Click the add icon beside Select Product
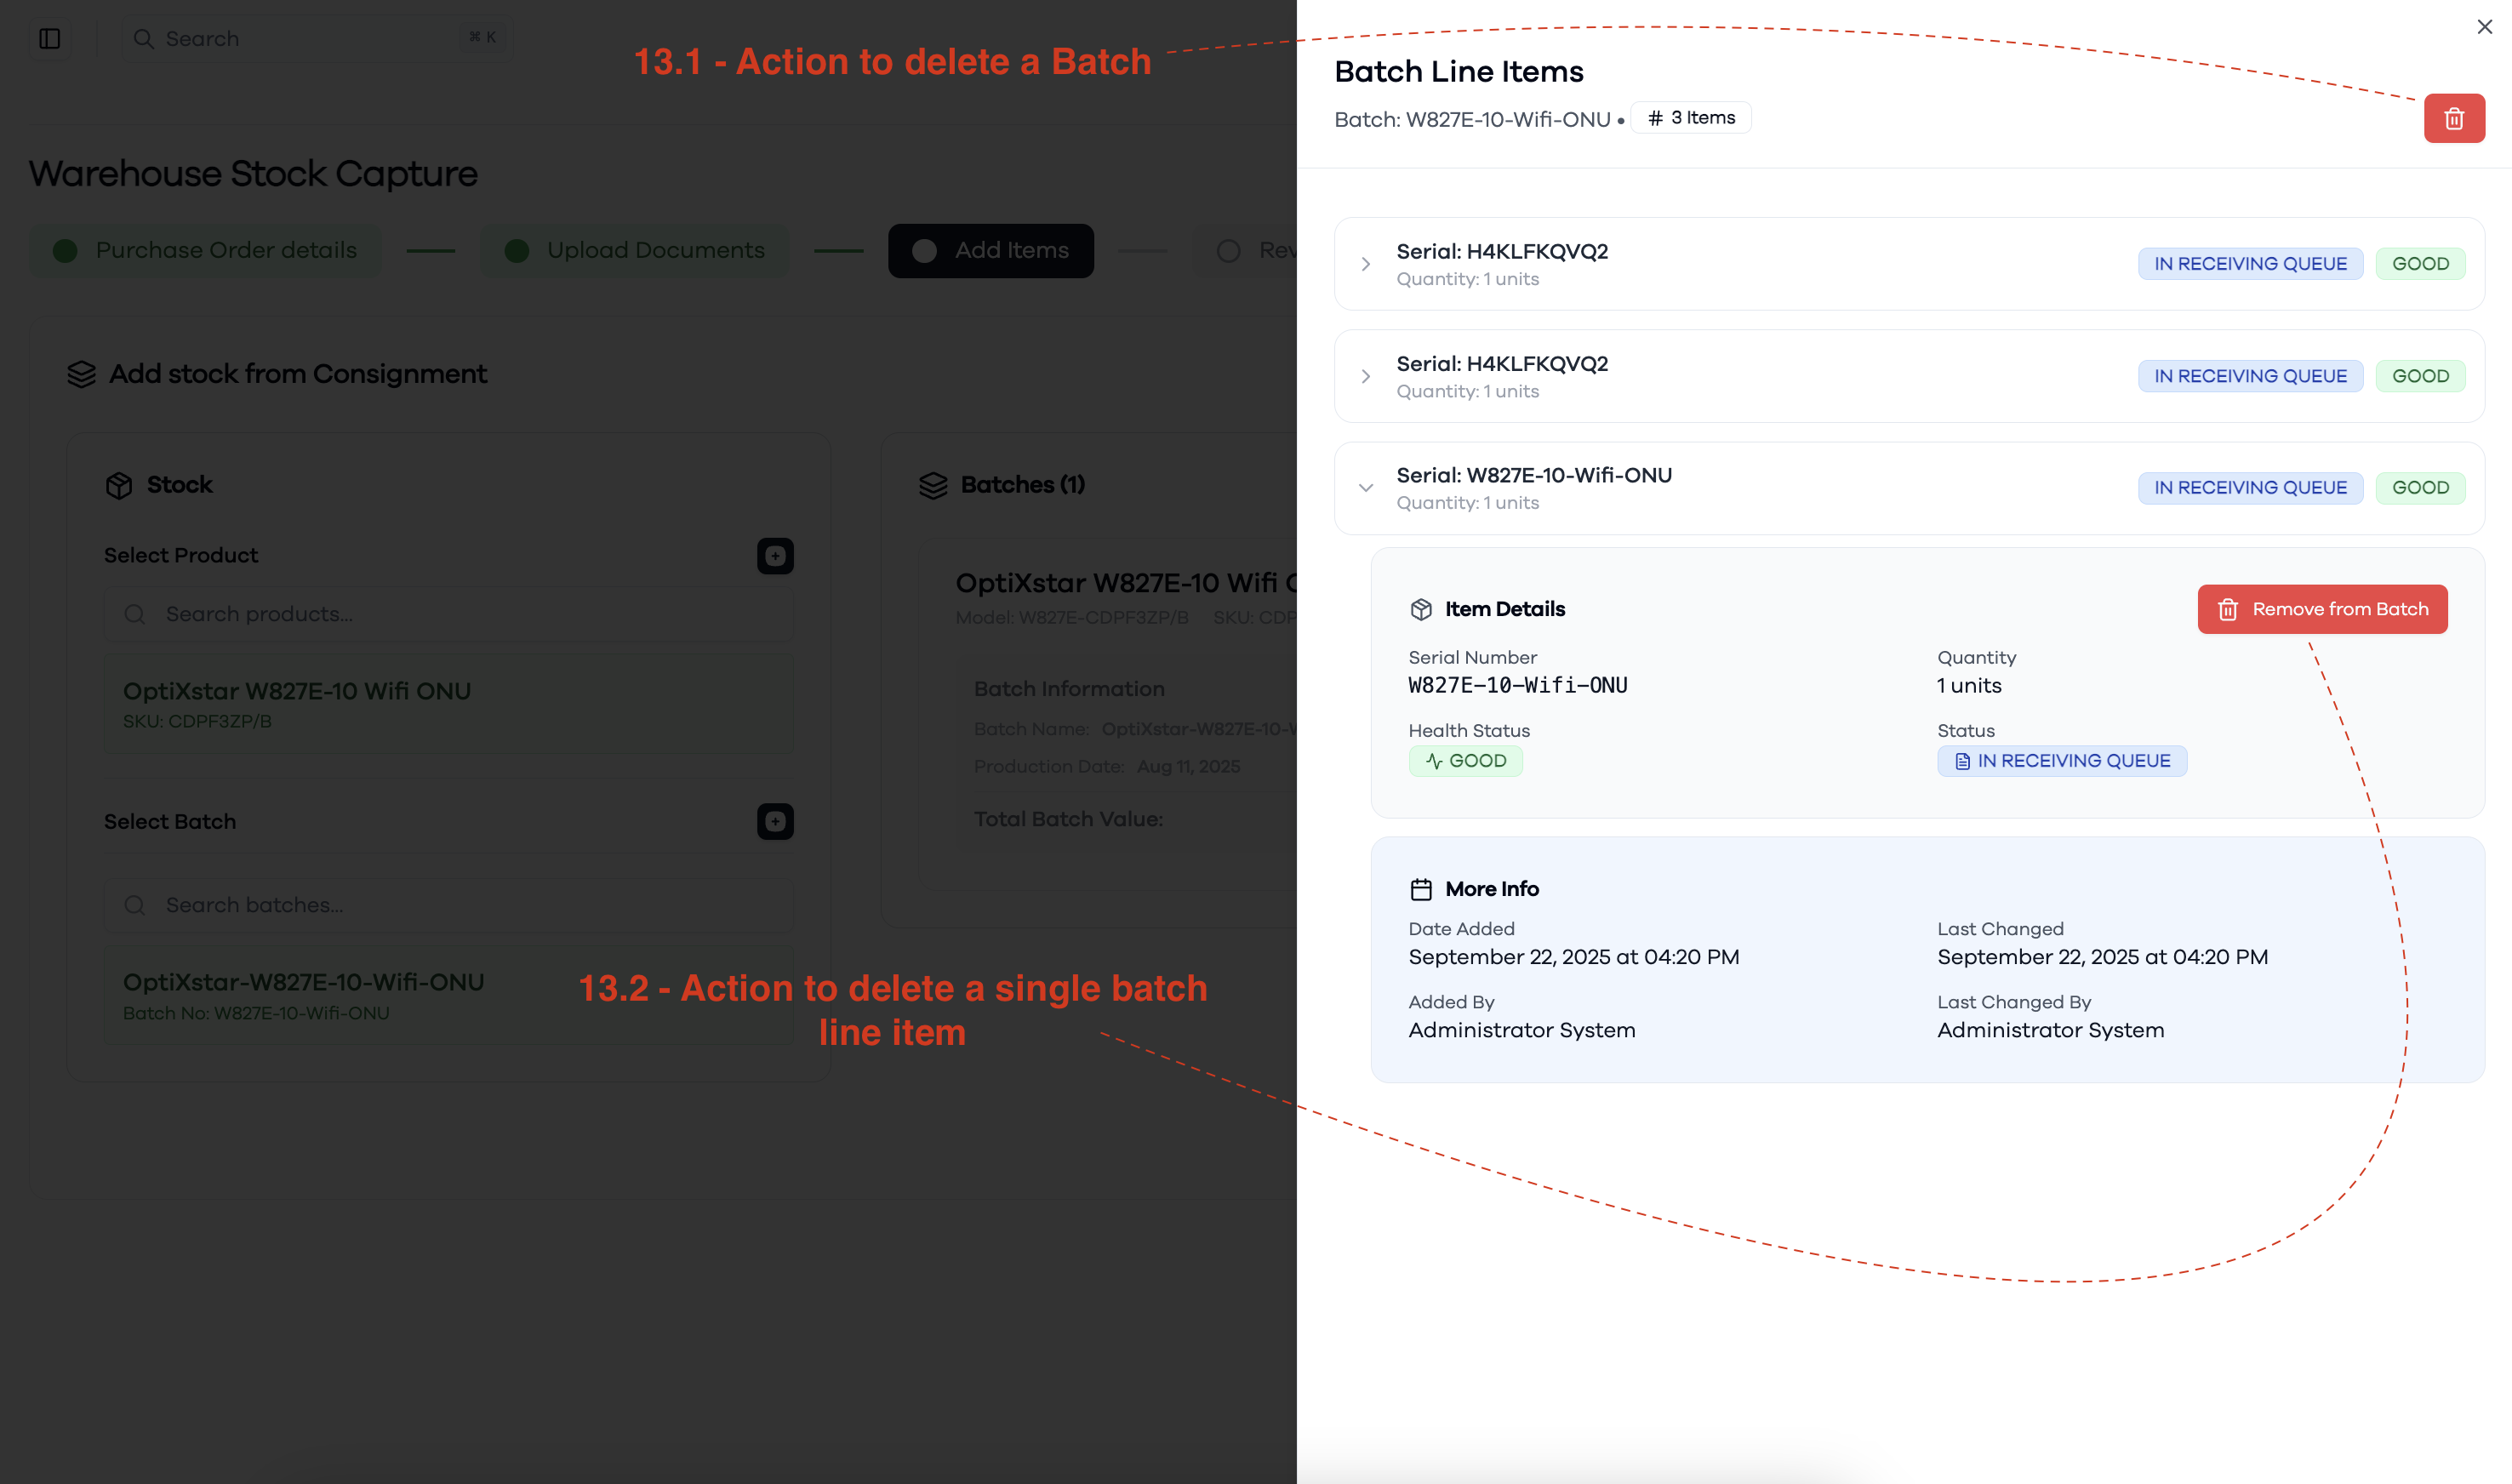 coord(775,556)
